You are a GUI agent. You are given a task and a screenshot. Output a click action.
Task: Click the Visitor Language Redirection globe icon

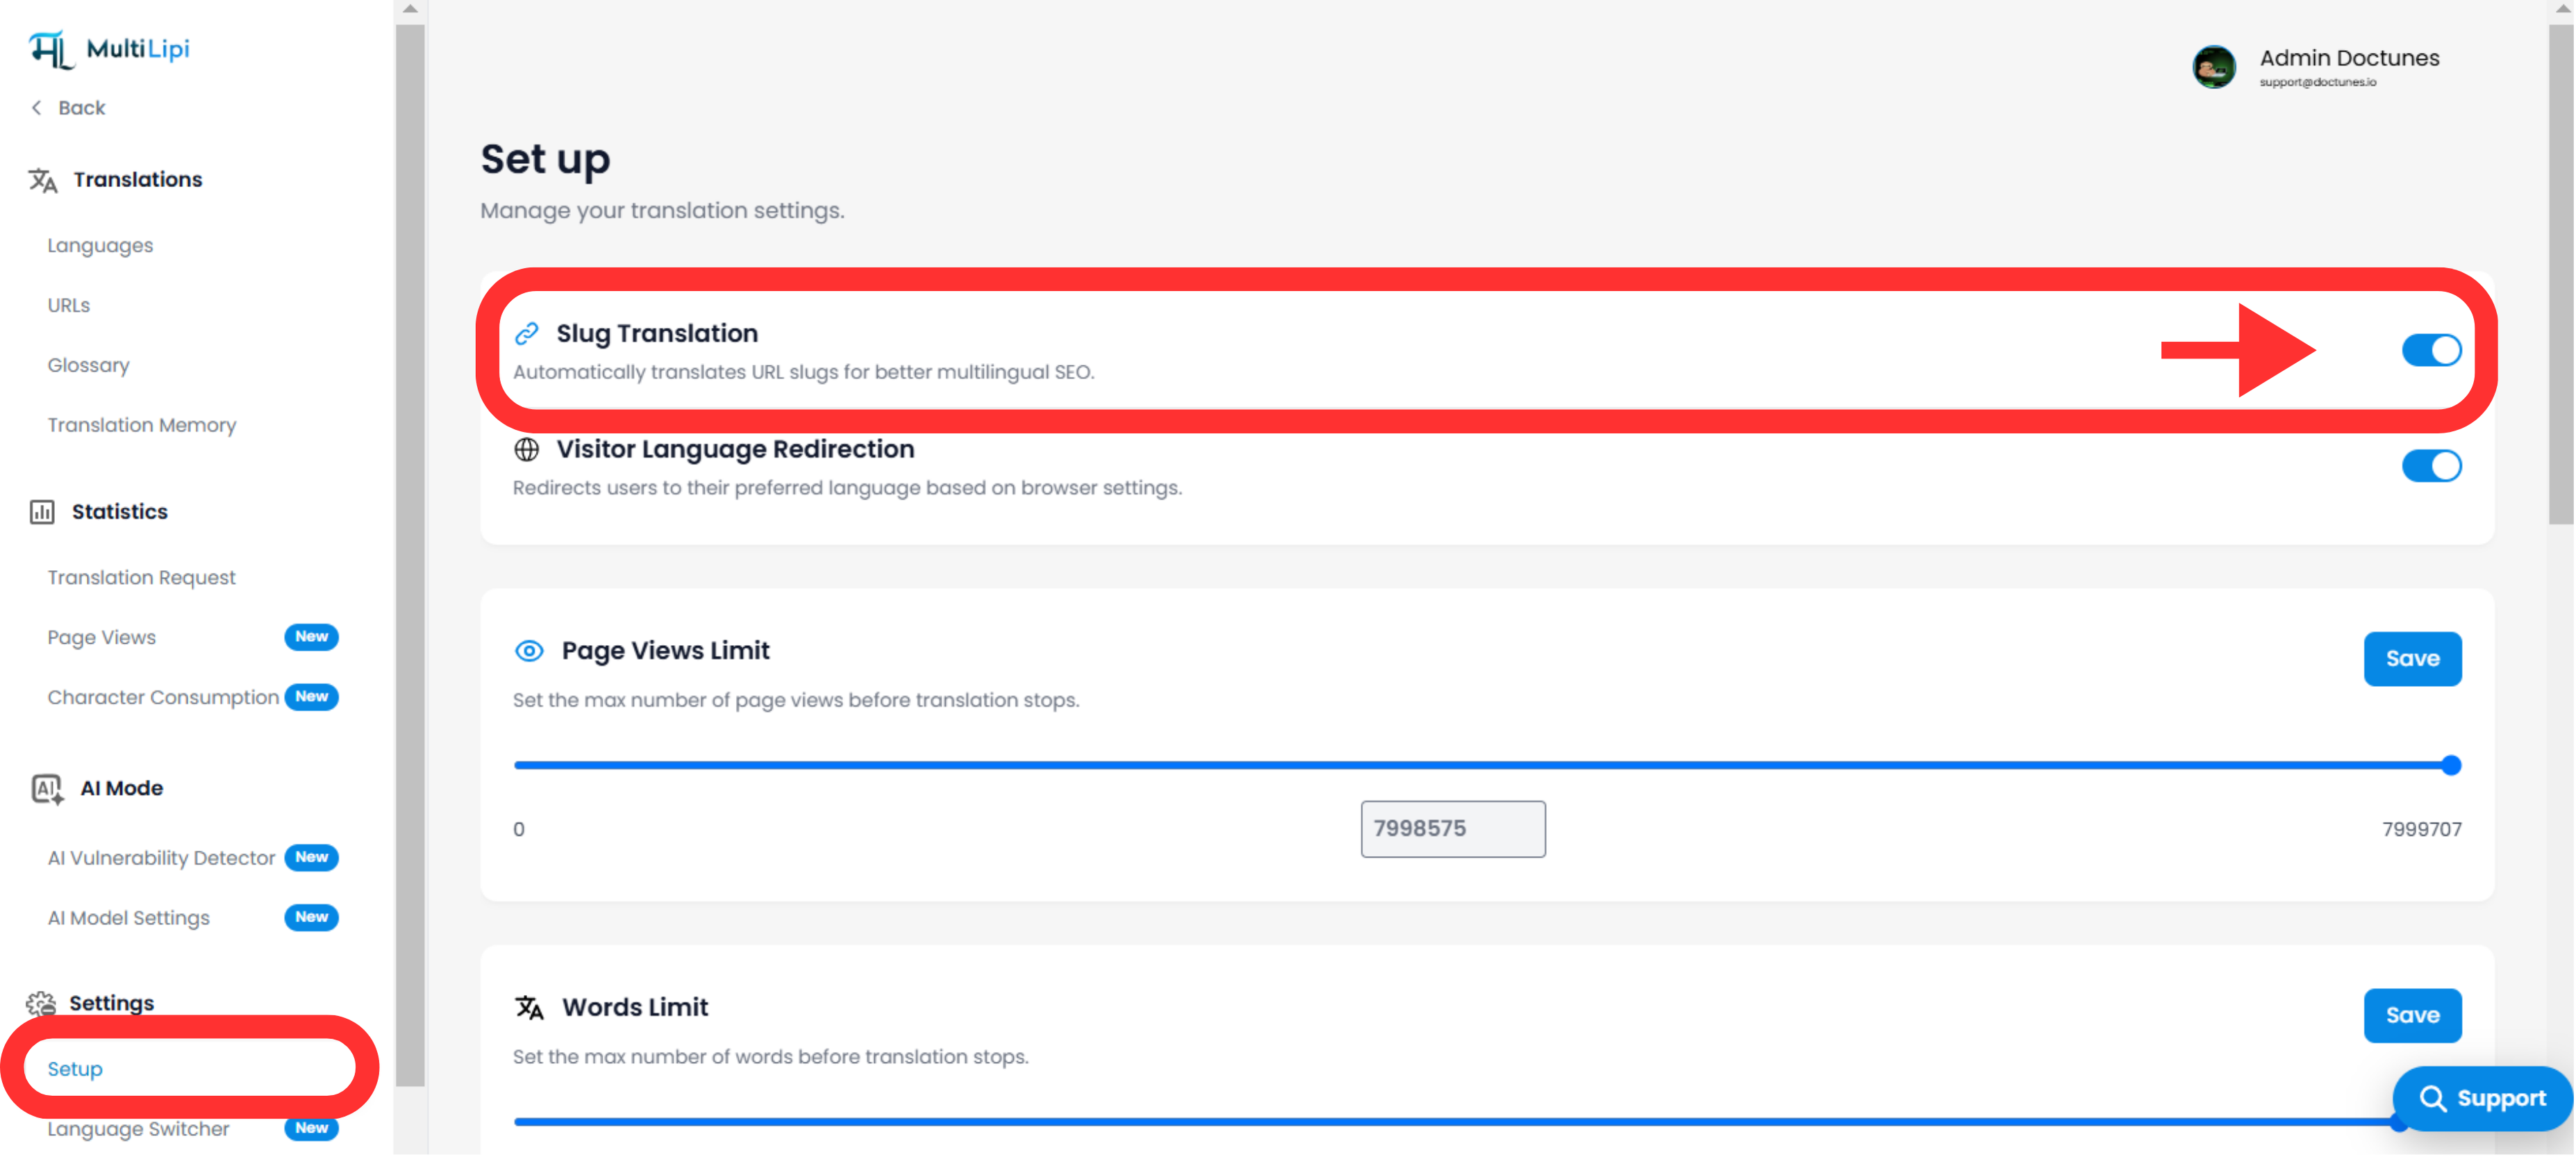click(x=527, y=450)
